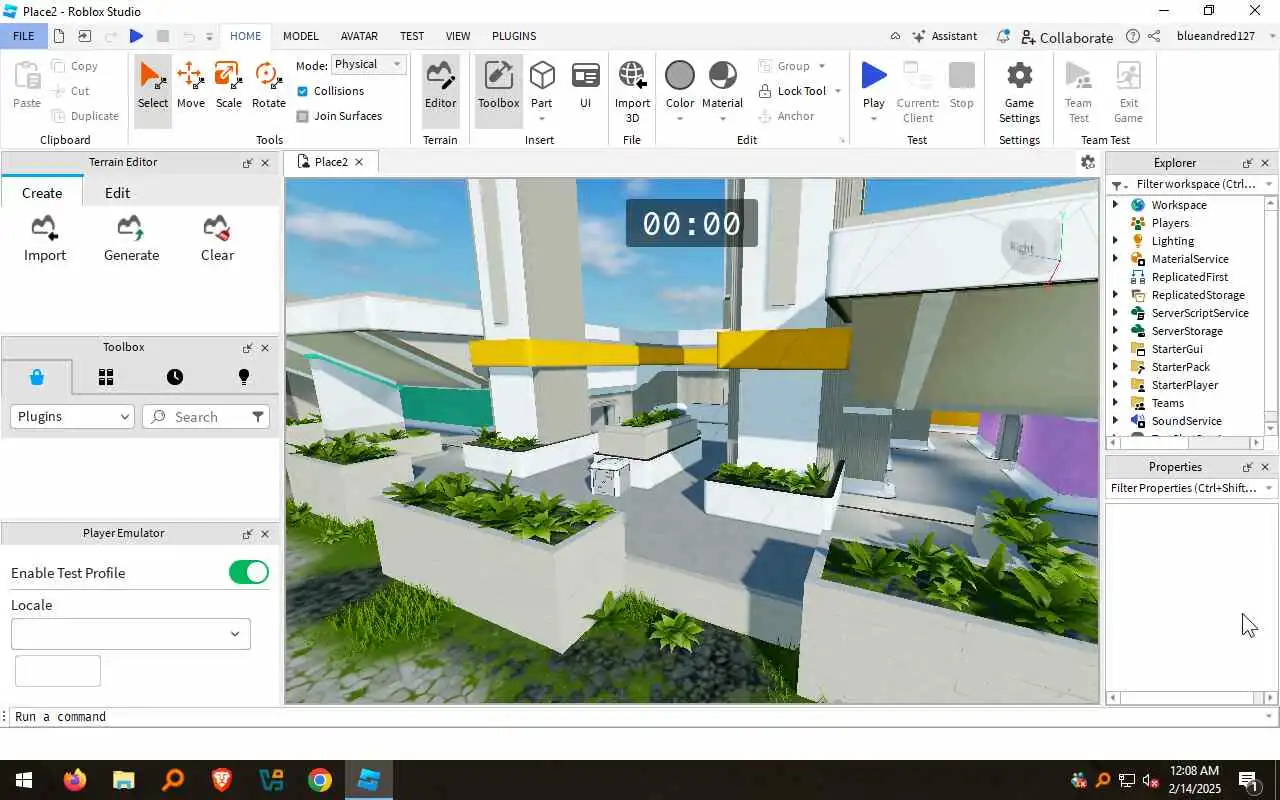
Task: Select the Move tool
Action: (190, 85)
